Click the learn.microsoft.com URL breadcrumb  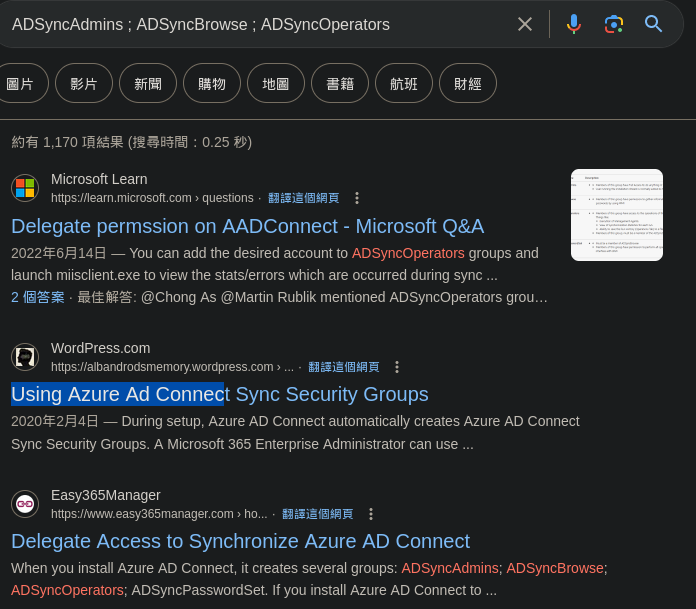(152, 198)
